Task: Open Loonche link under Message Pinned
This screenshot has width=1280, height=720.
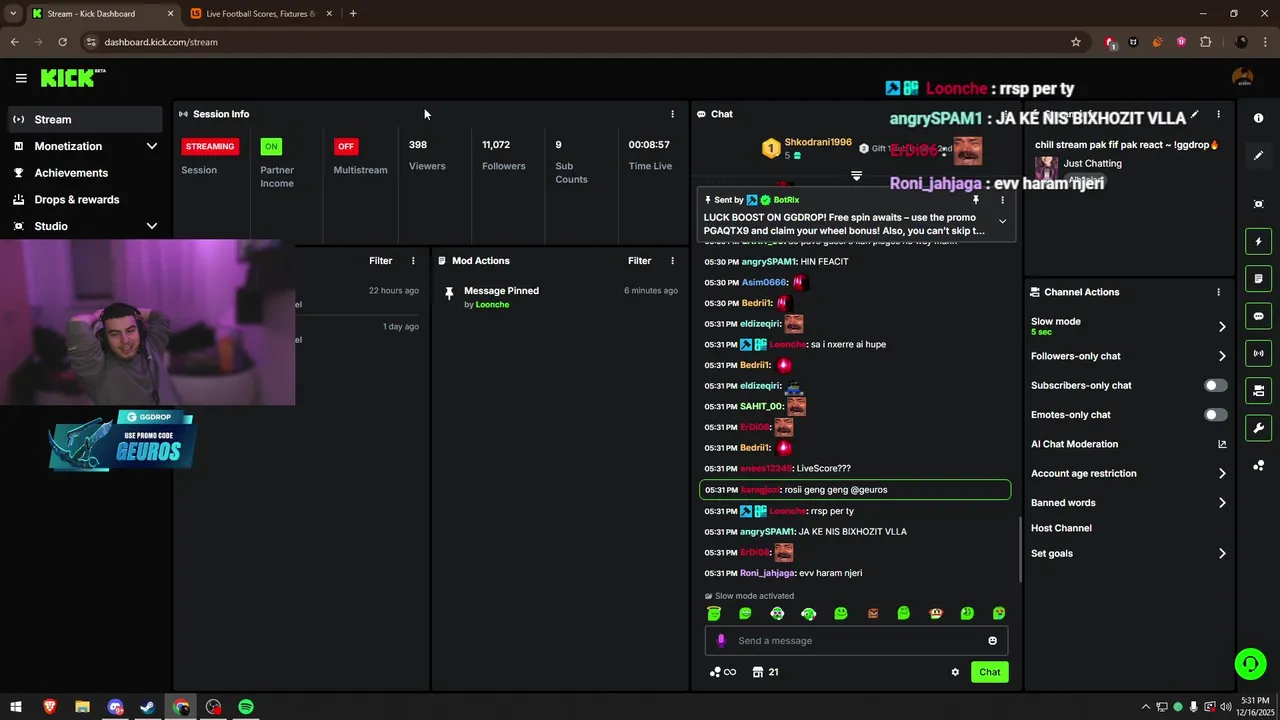Action: coord(492,304)
